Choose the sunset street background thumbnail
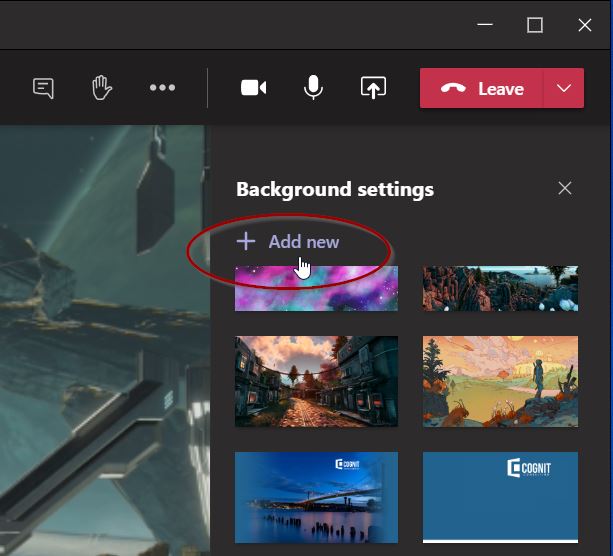 (x=316, y=381)
